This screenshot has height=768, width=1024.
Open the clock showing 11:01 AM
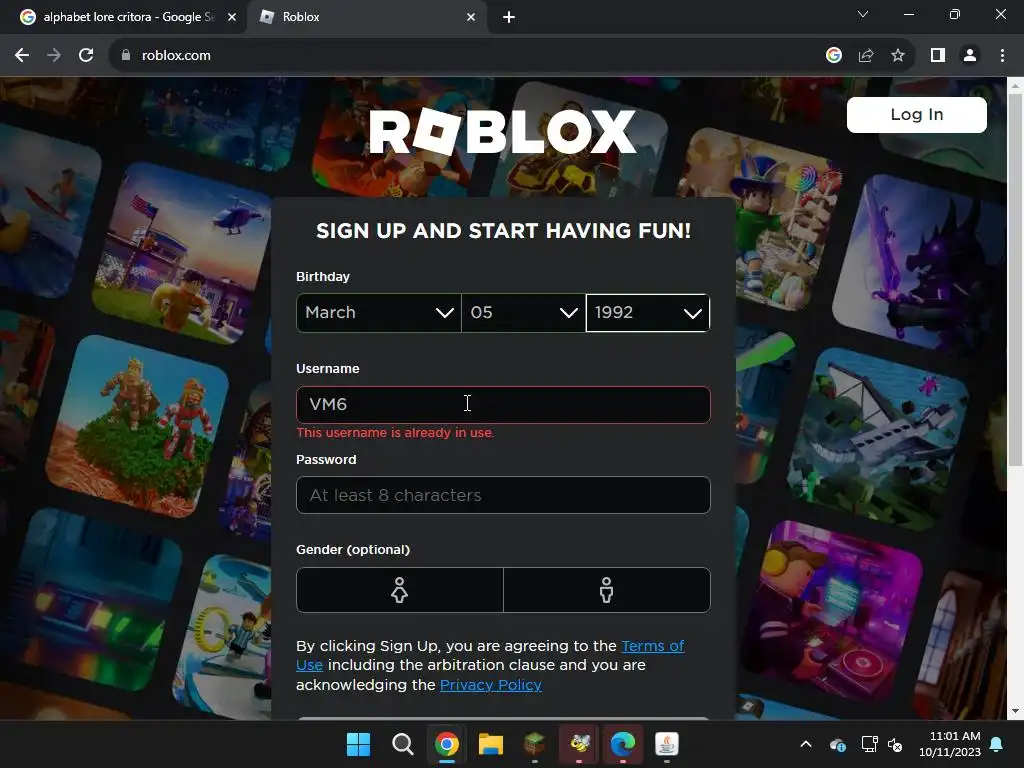(x=950, y=744)
